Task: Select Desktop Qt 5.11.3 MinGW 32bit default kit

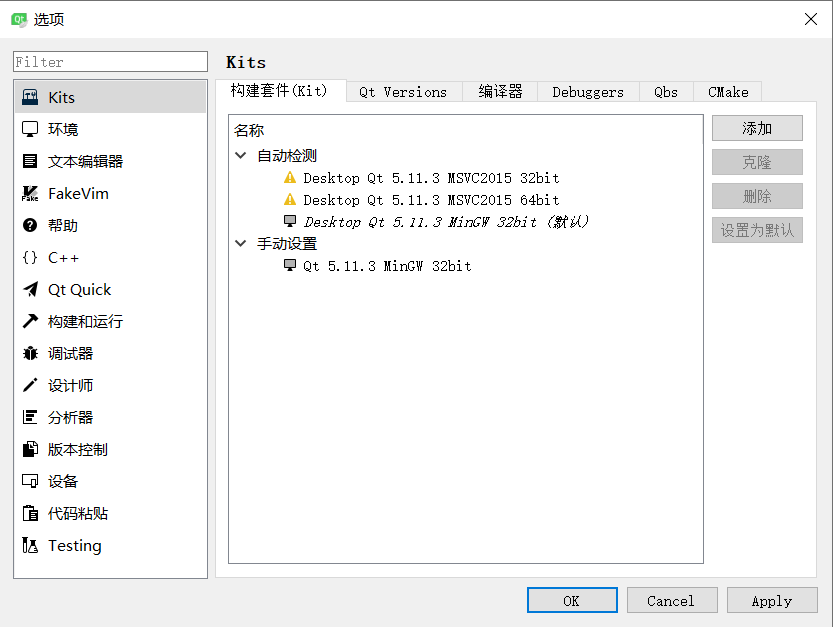Action: coord(420,222)
